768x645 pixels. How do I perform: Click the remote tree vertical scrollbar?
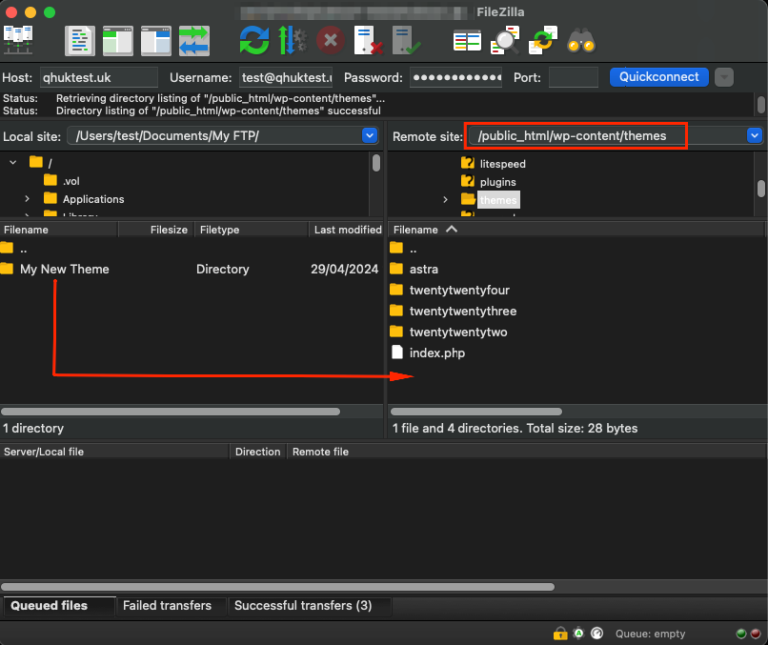[x=761, y=189]
